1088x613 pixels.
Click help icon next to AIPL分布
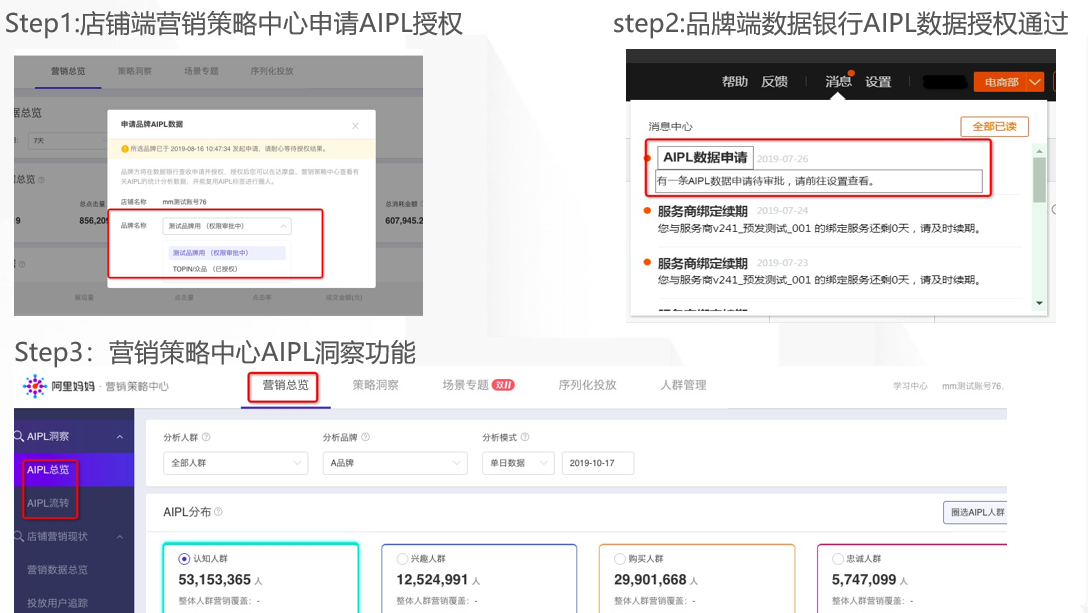point(219,512)
